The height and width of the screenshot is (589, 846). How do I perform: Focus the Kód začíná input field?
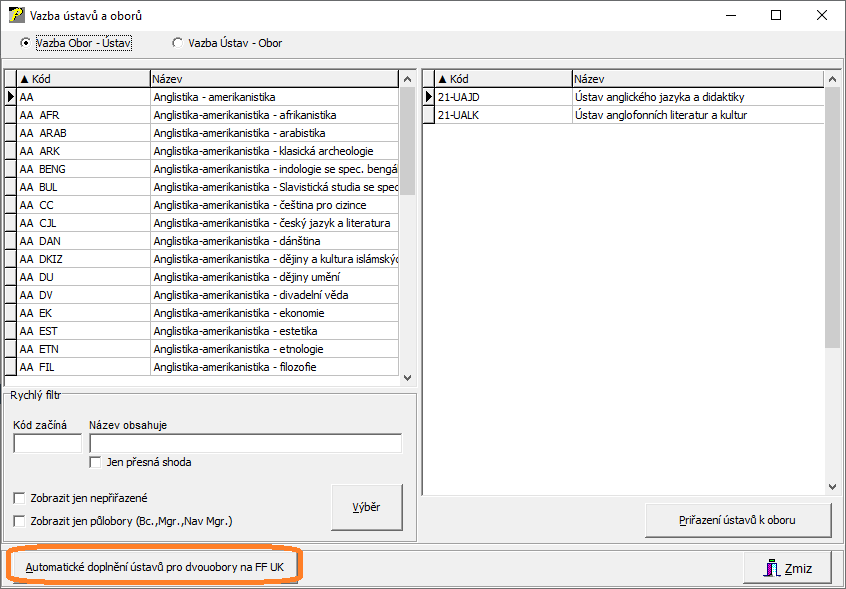[x=47, y=443]
